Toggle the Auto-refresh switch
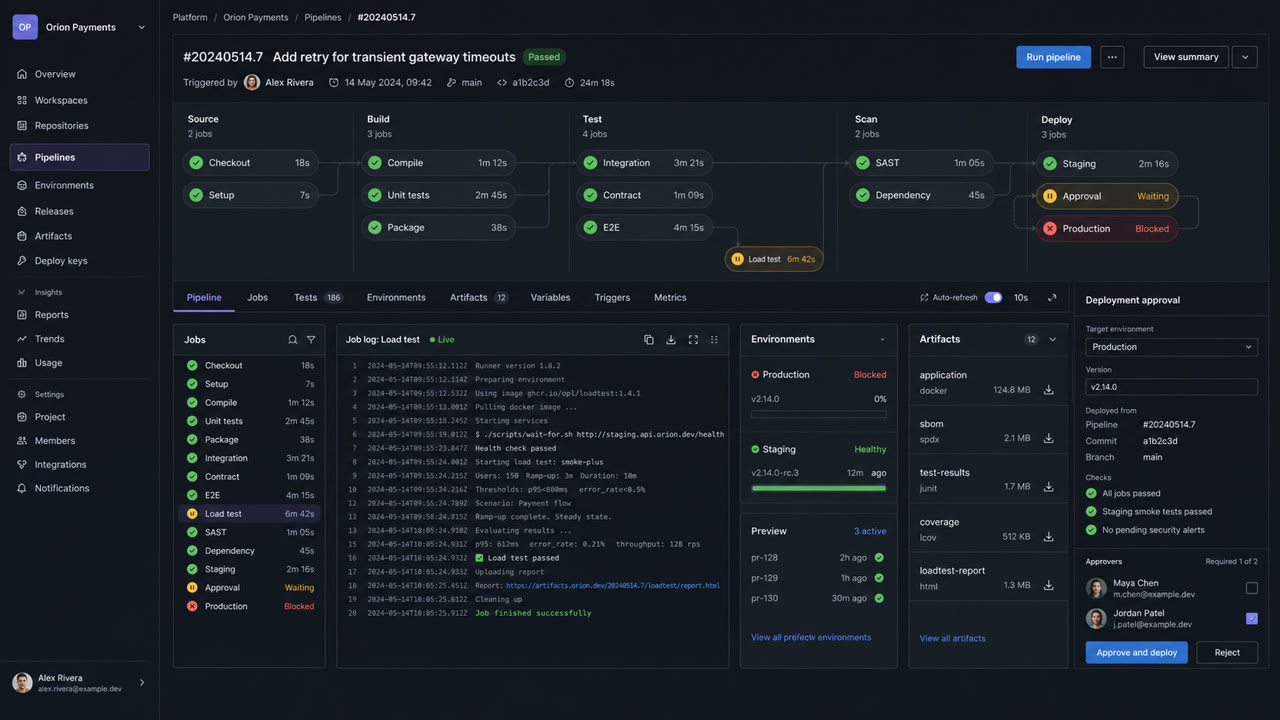 click(993, 298)
